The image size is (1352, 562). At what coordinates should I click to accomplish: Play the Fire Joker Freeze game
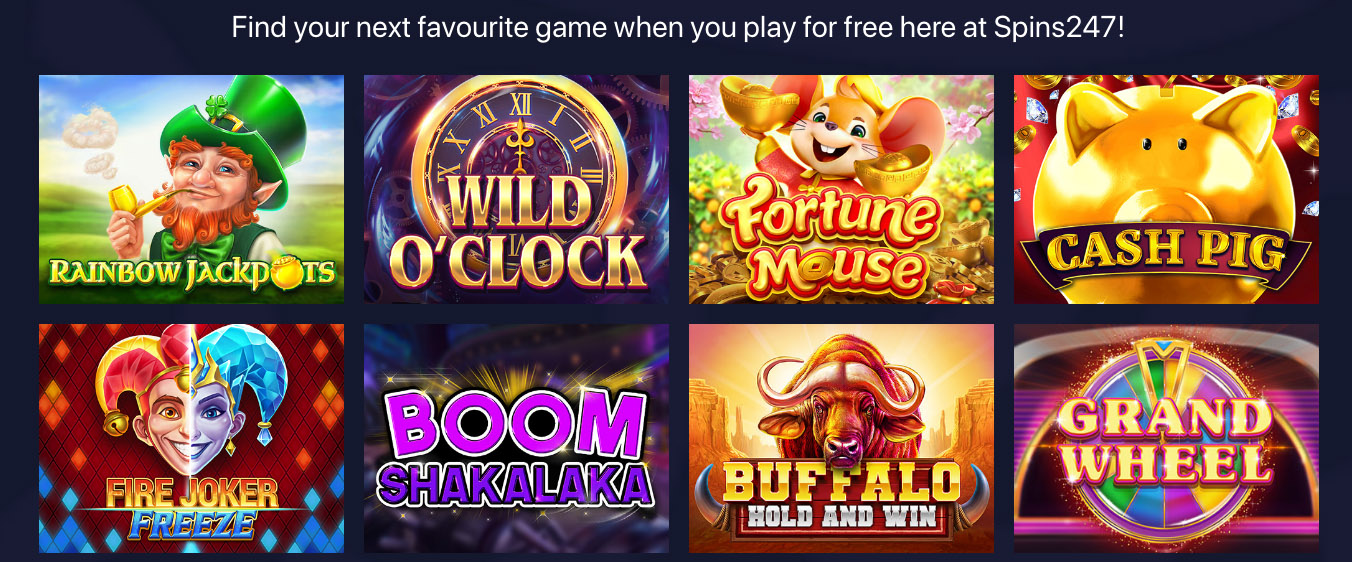pos(191,438)
